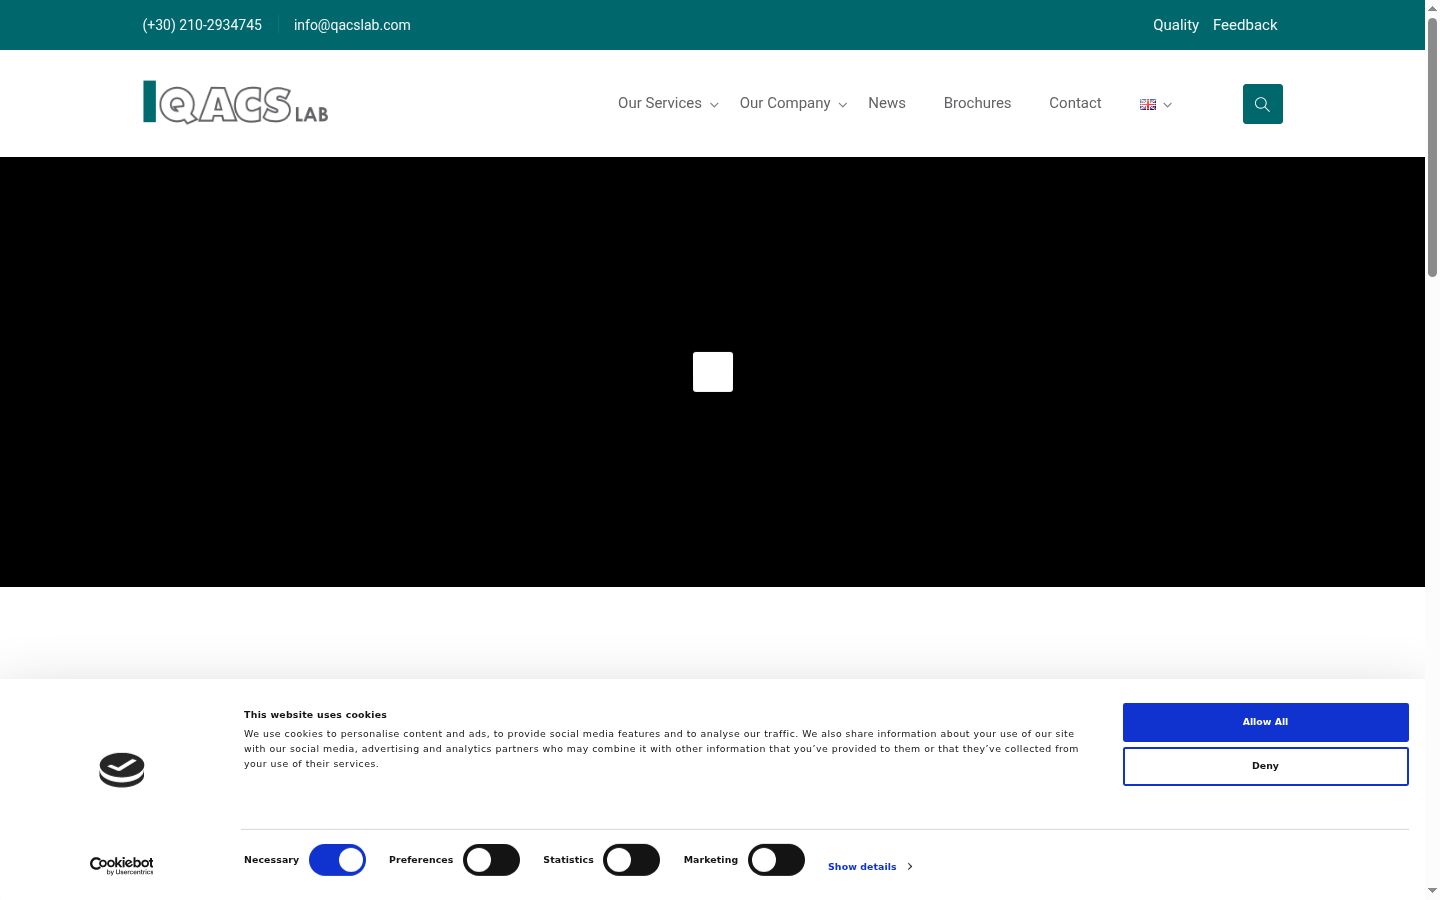The width and height of the screenshot is (1440, 900).
Task: Enable the Statistics cookies switch
Action: tap(631, 860)
